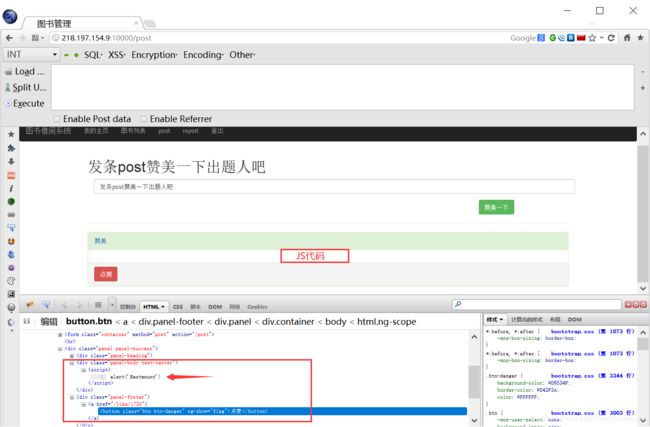Click the Firebug search box
650x427 pixels.
tap(537, 304)
